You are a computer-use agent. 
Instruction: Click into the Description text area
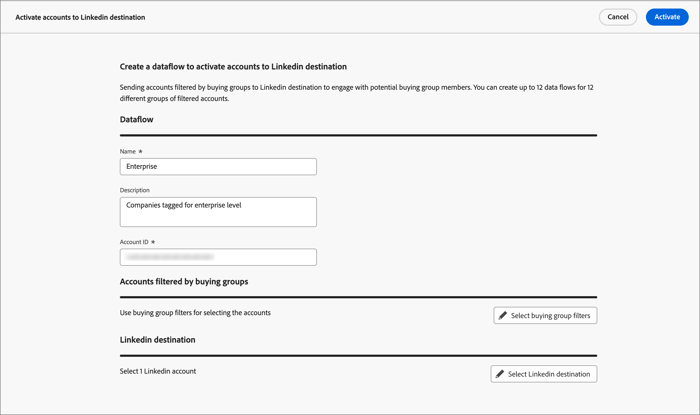tap(218, 211)
